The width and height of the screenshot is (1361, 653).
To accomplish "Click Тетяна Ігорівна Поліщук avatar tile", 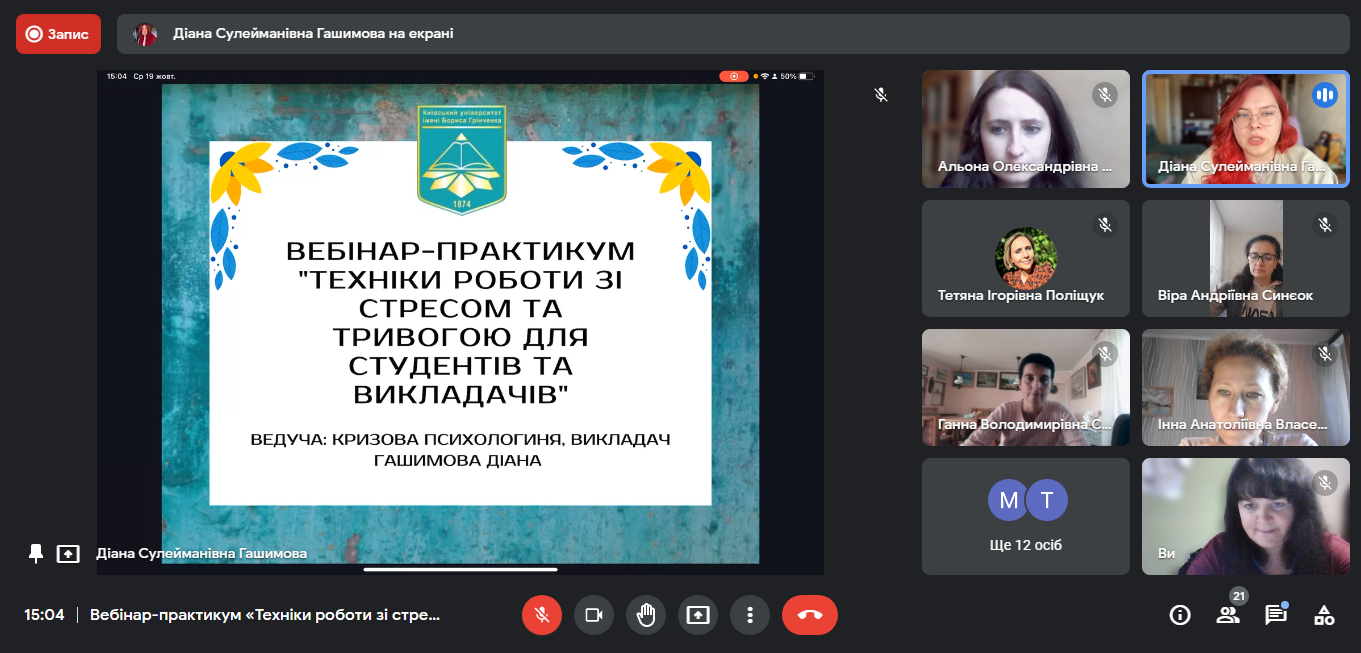I will [x=1025, y=258].
